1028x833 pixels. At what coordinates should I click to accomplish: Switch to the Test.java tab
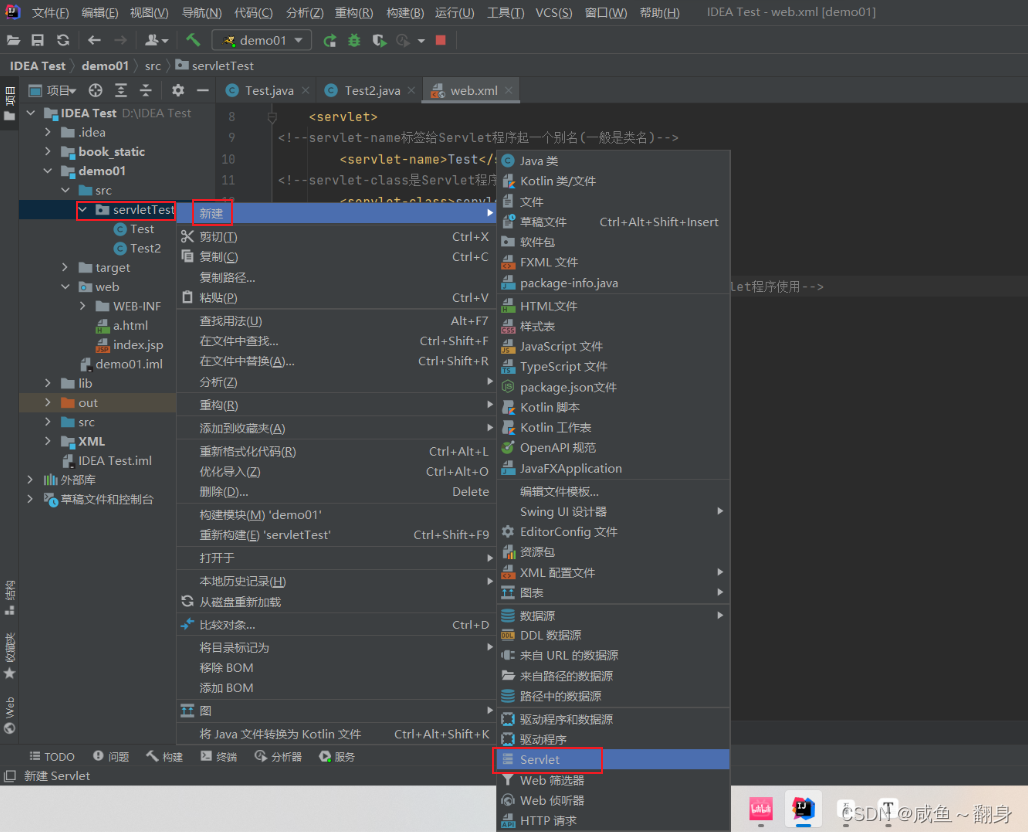click(269, 90)
